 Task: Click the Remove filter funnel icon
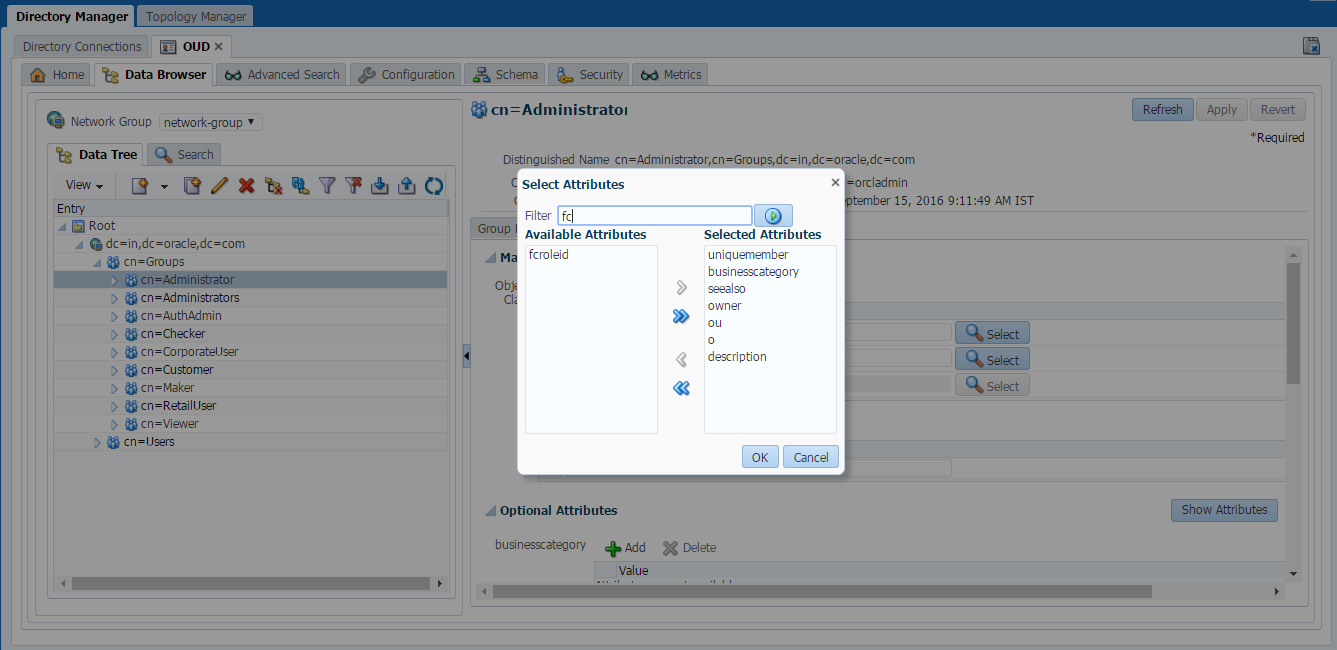click(x=353, y=185)
